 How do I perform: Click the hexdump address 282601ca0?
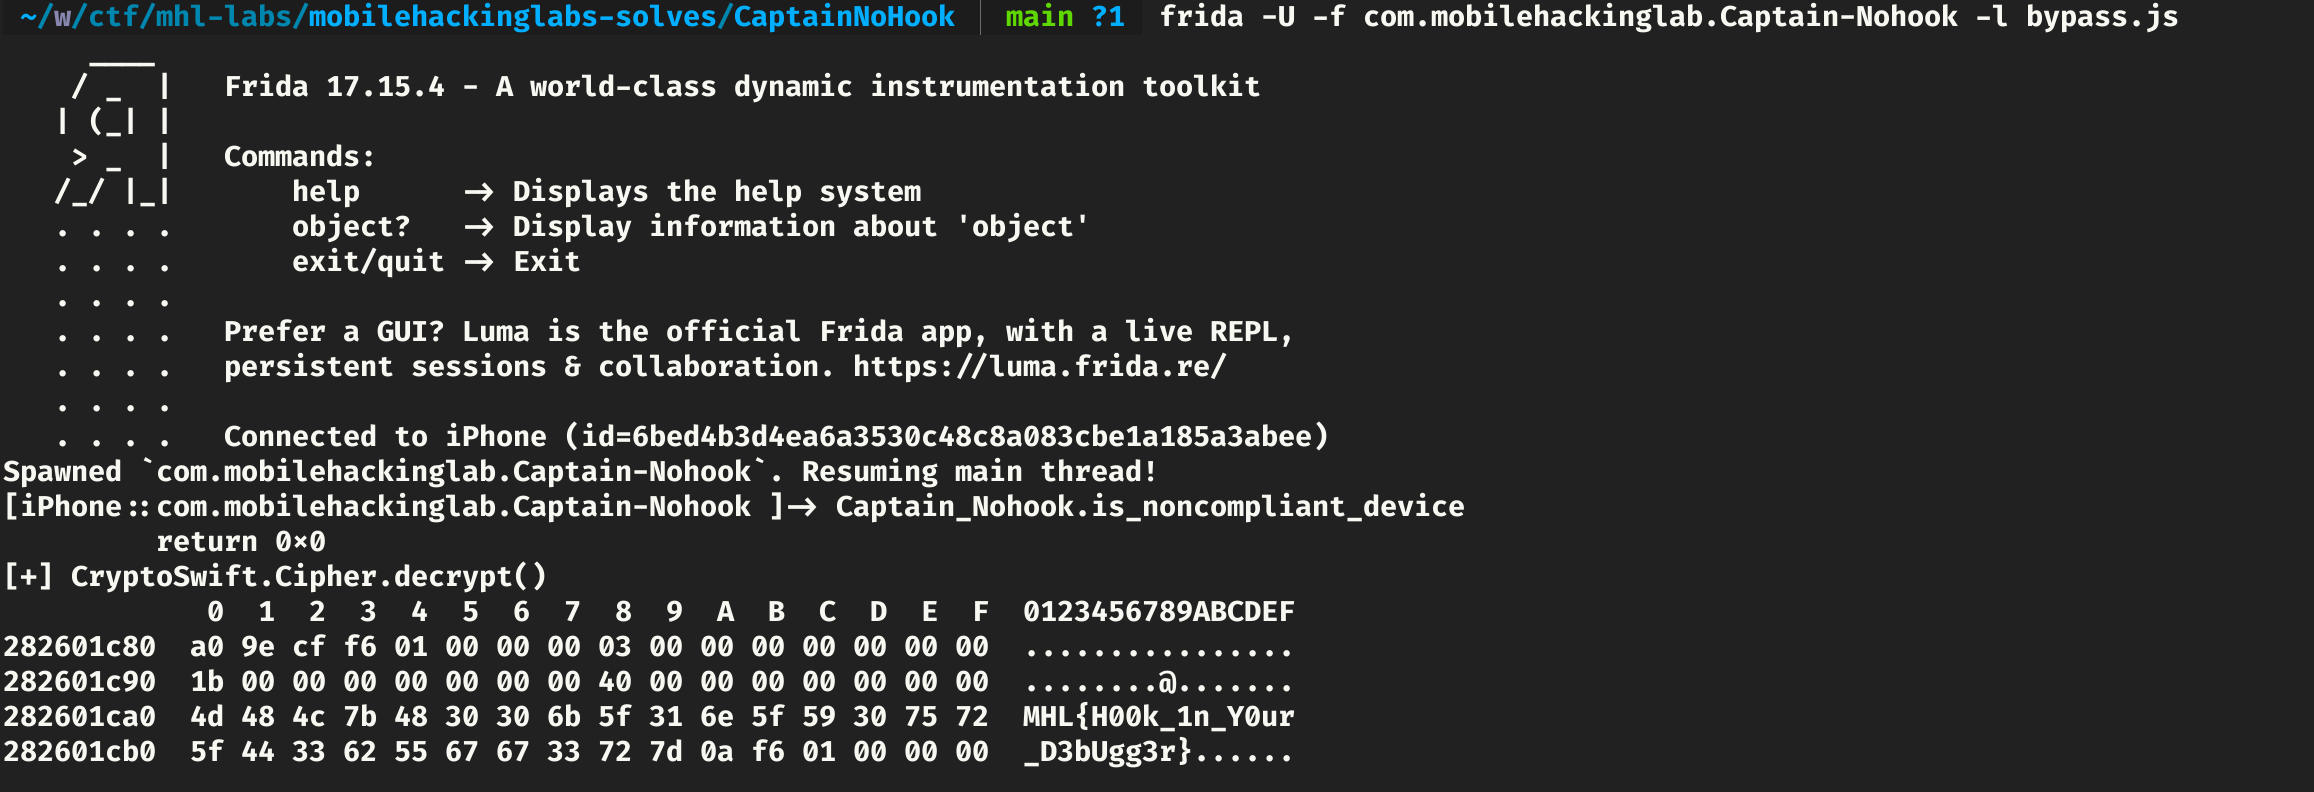click(x=80, y=717)
